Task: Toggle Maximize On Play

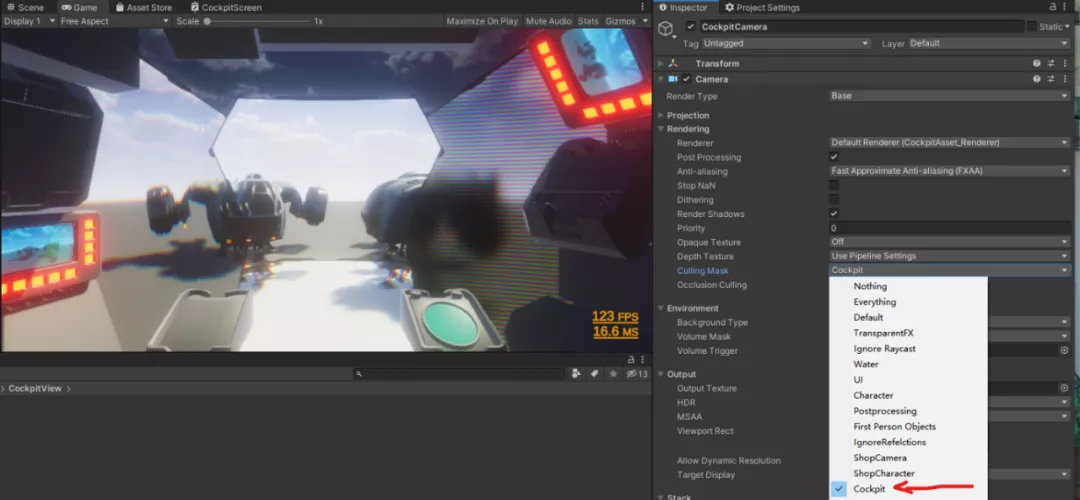Action: point(481,21)
